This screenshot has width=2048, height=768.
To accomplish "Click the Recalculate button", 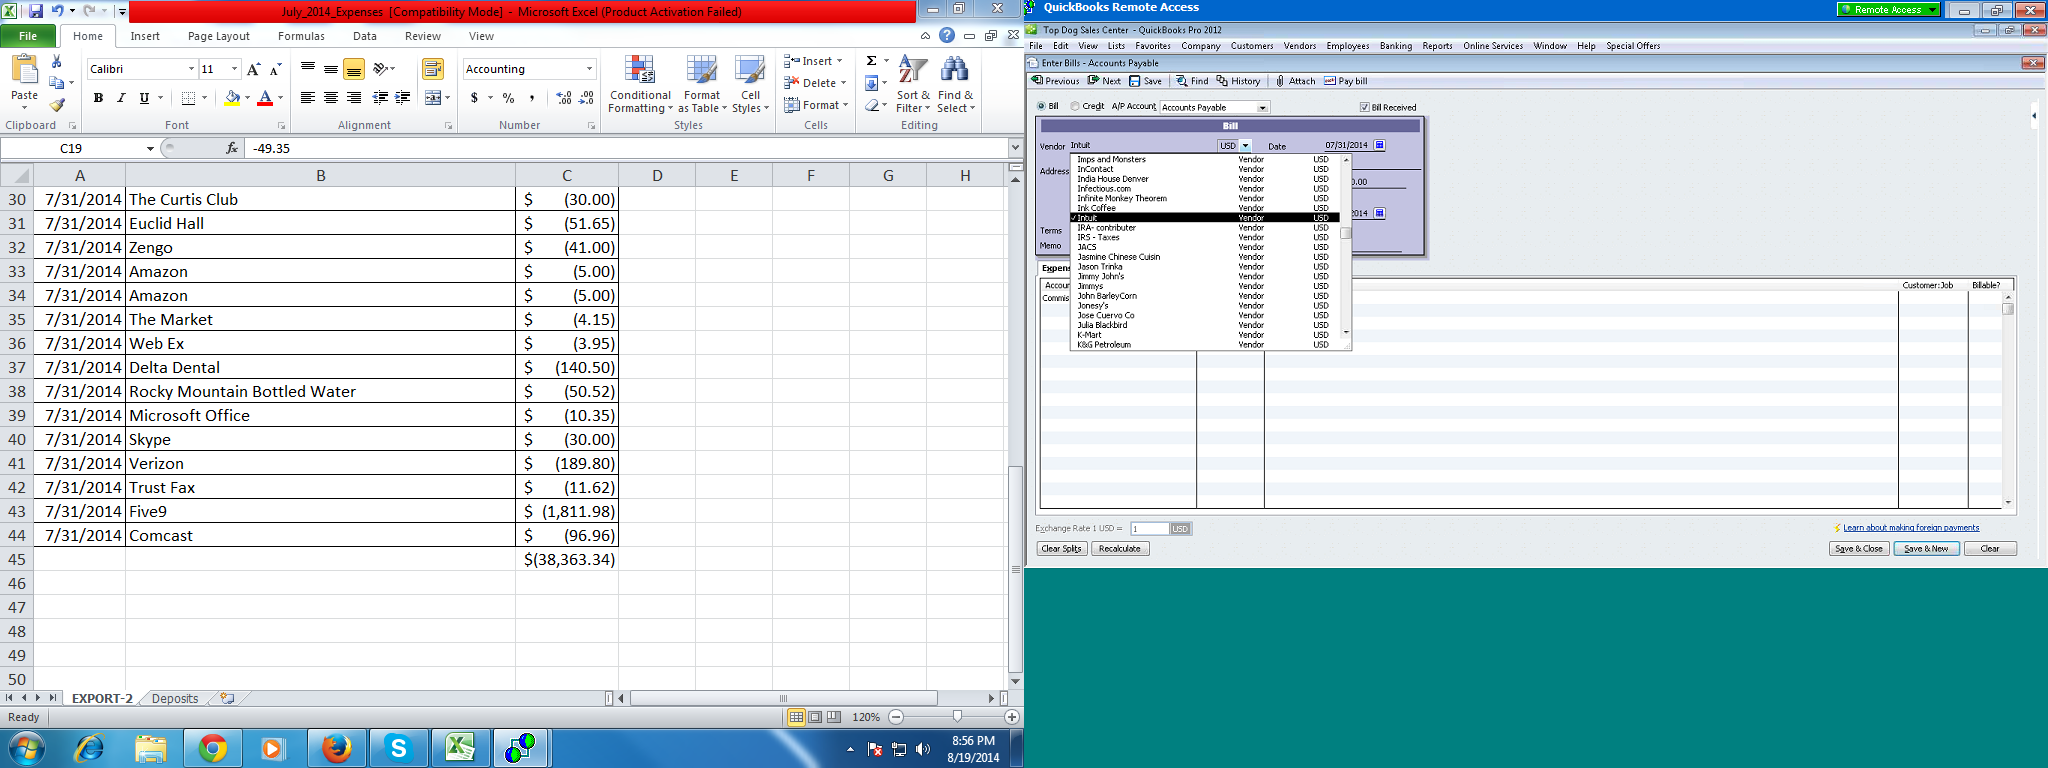I will click(1119, 548).
